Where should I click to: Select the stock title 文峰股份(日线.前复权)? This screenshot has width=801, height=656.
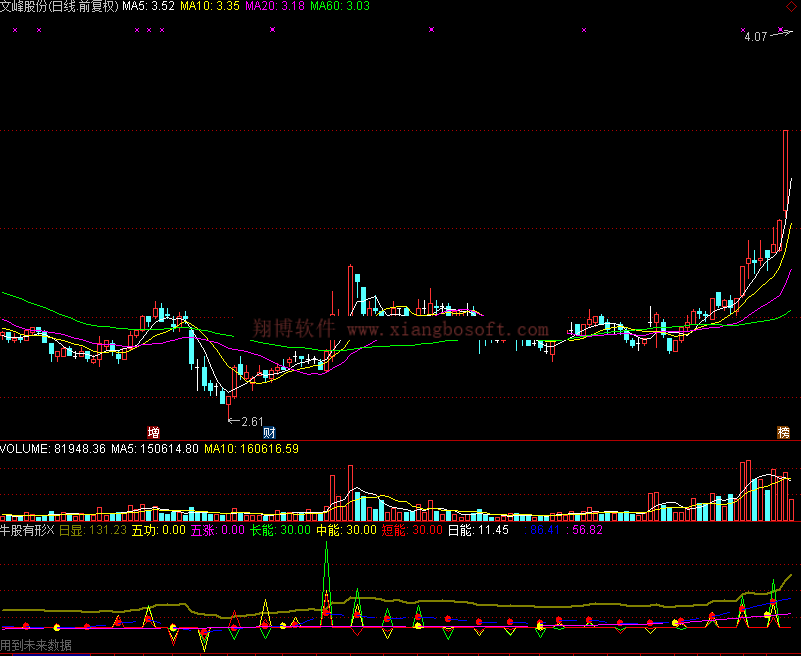point(59,6)
